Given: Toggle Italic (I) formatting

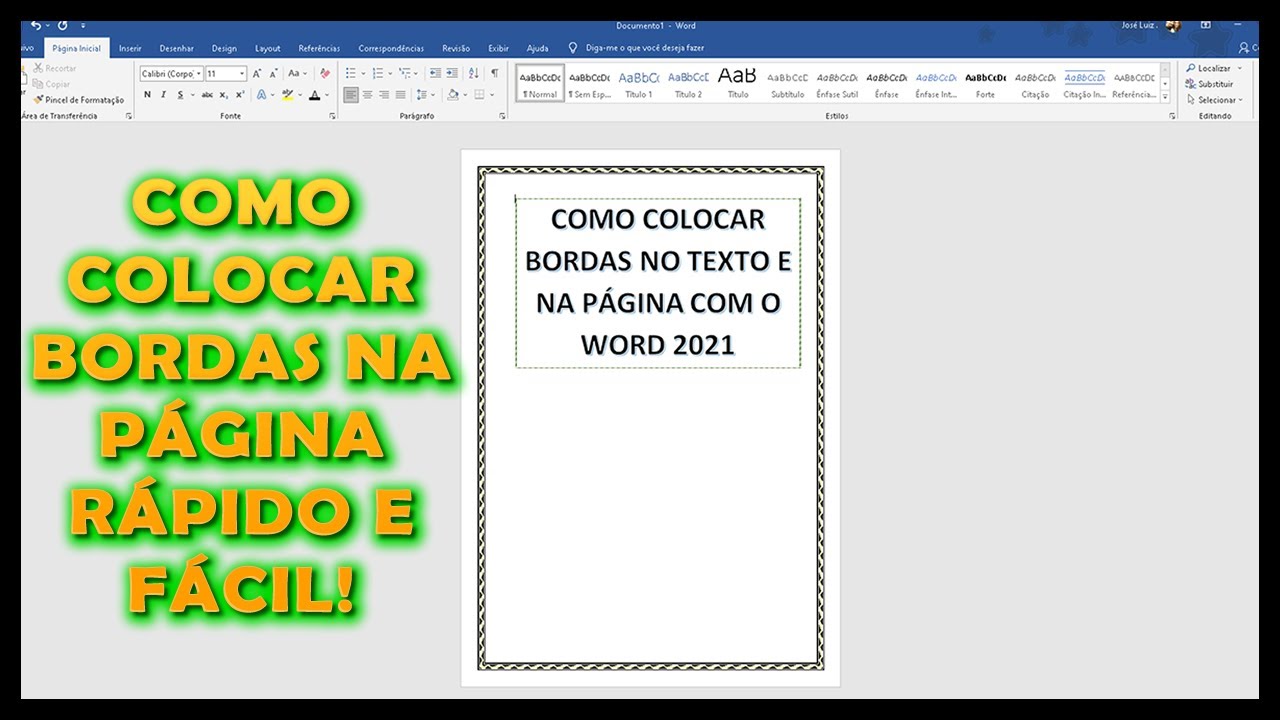Looking at the screenshot, I should (x=164, y=95).
